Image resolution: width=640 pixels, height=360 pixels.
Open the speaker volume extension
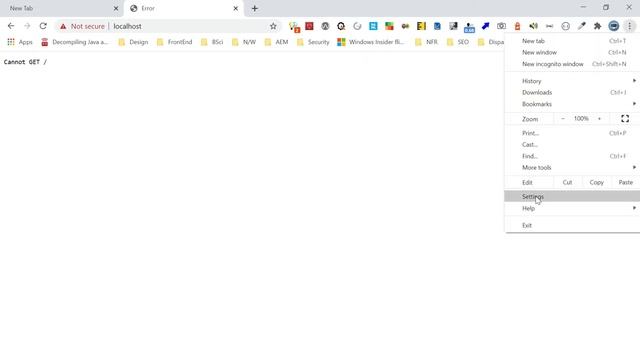coord(533,26)
